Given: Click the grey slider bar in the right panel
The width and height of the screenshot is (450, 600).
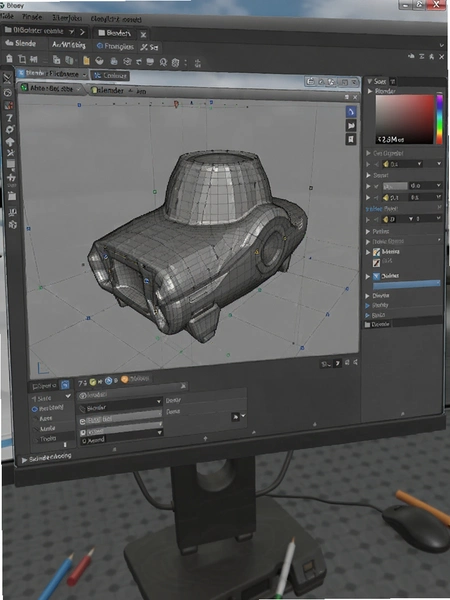Looking at the screenshot, I should (395, 186).
